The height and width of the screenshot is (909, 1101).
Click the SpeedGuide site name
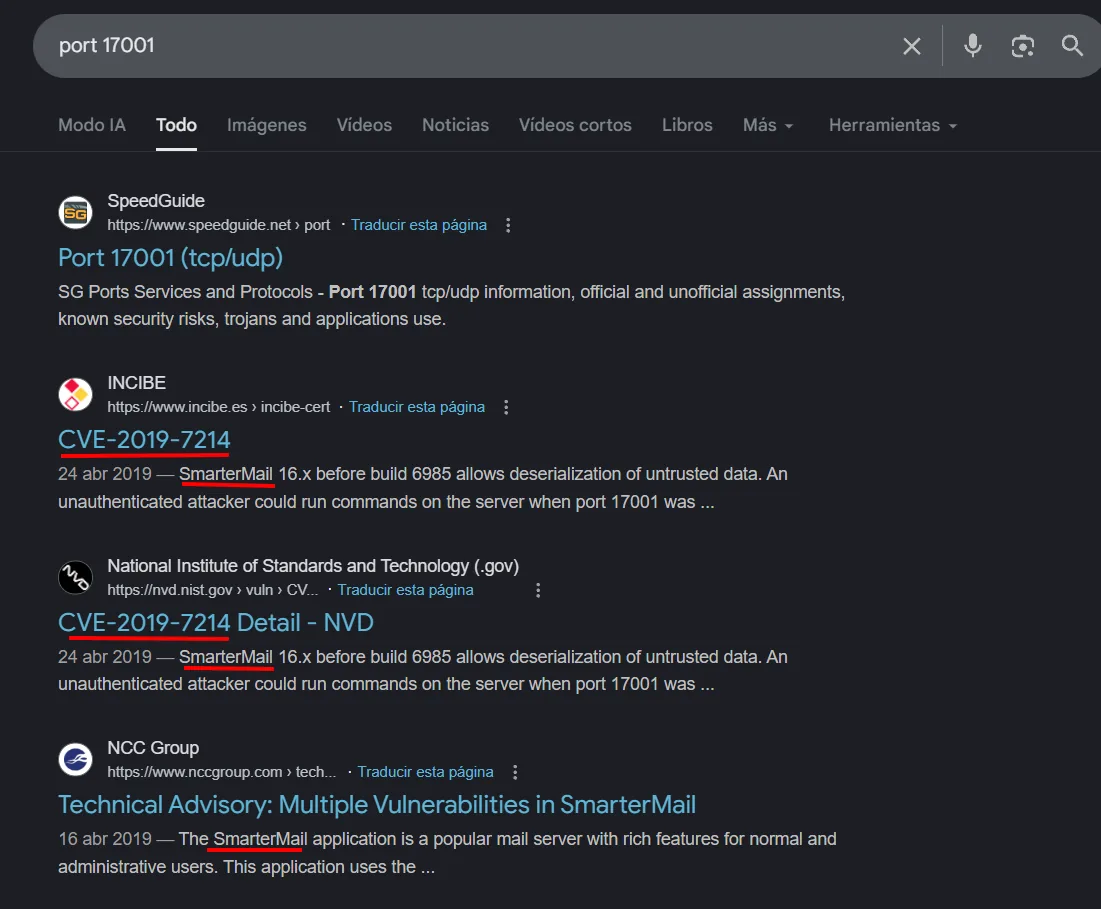coord(156,201)
